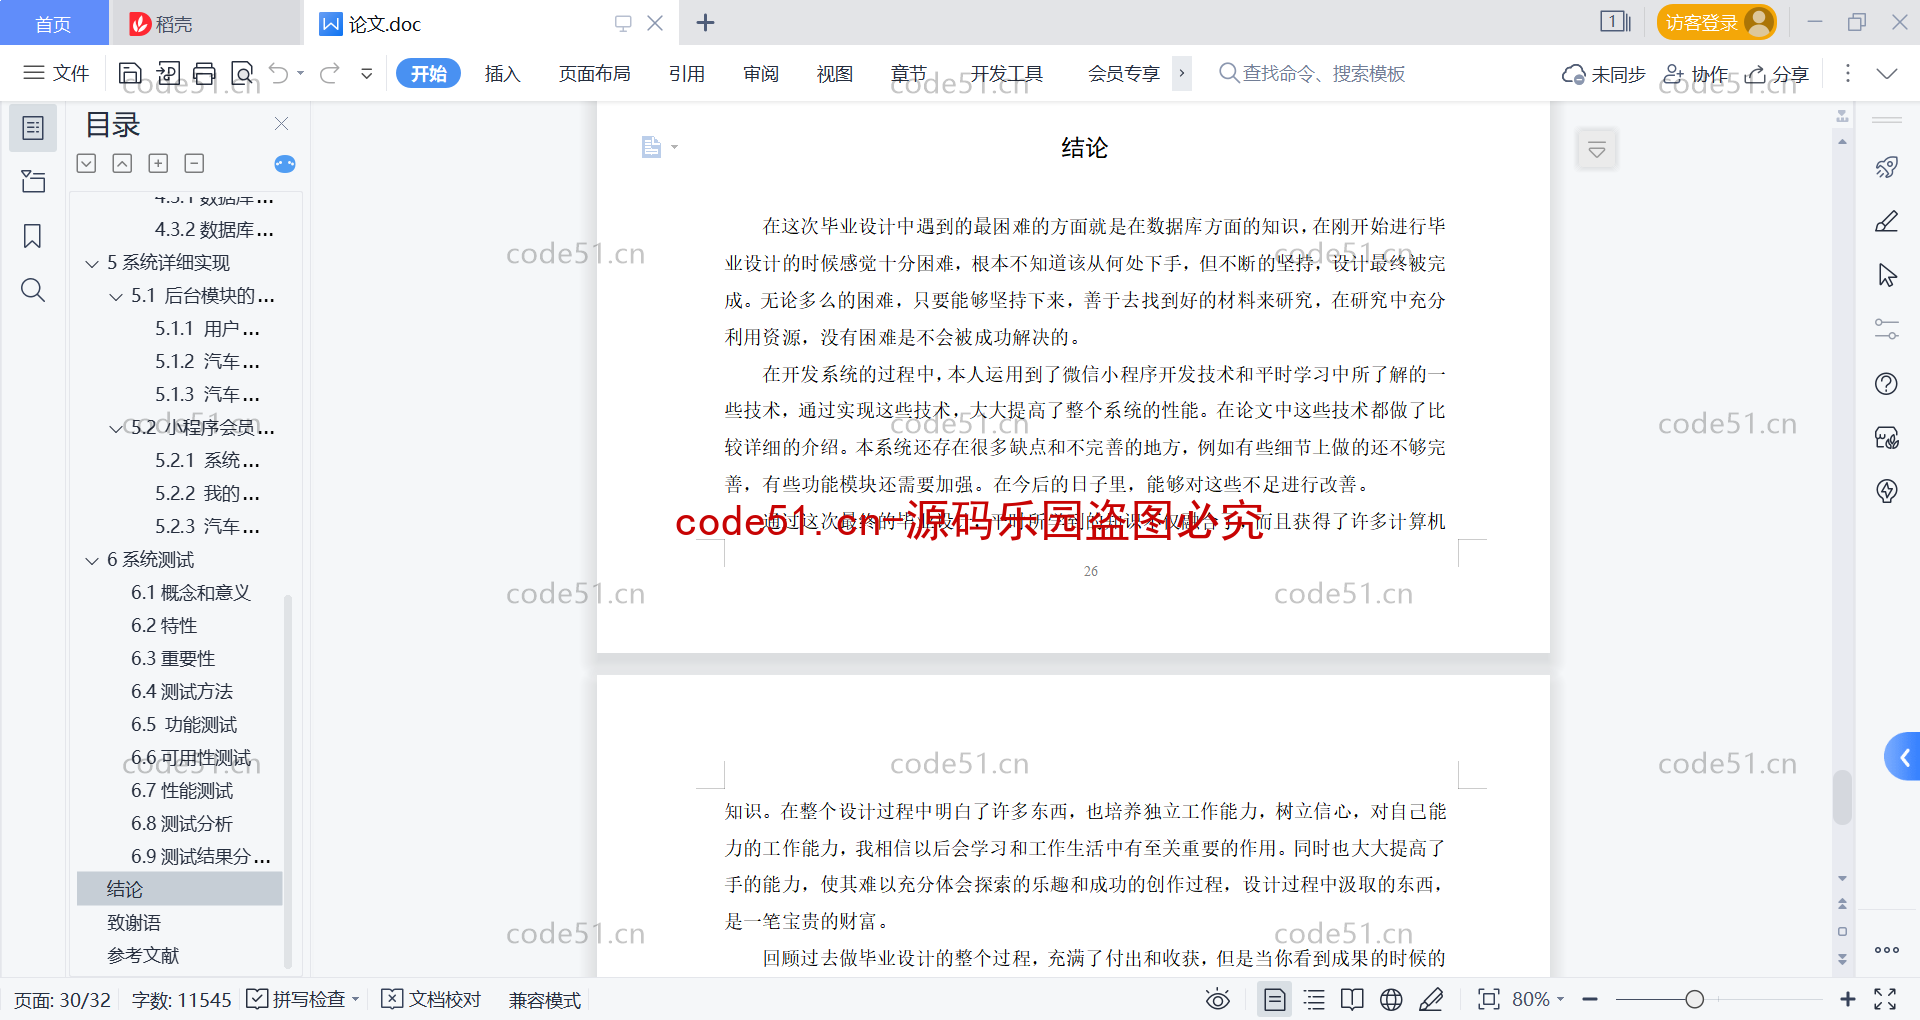This screenshot has width=1920, height=1020.
Task: Click the 分享 share button
Action: (x=1777, y=74)
